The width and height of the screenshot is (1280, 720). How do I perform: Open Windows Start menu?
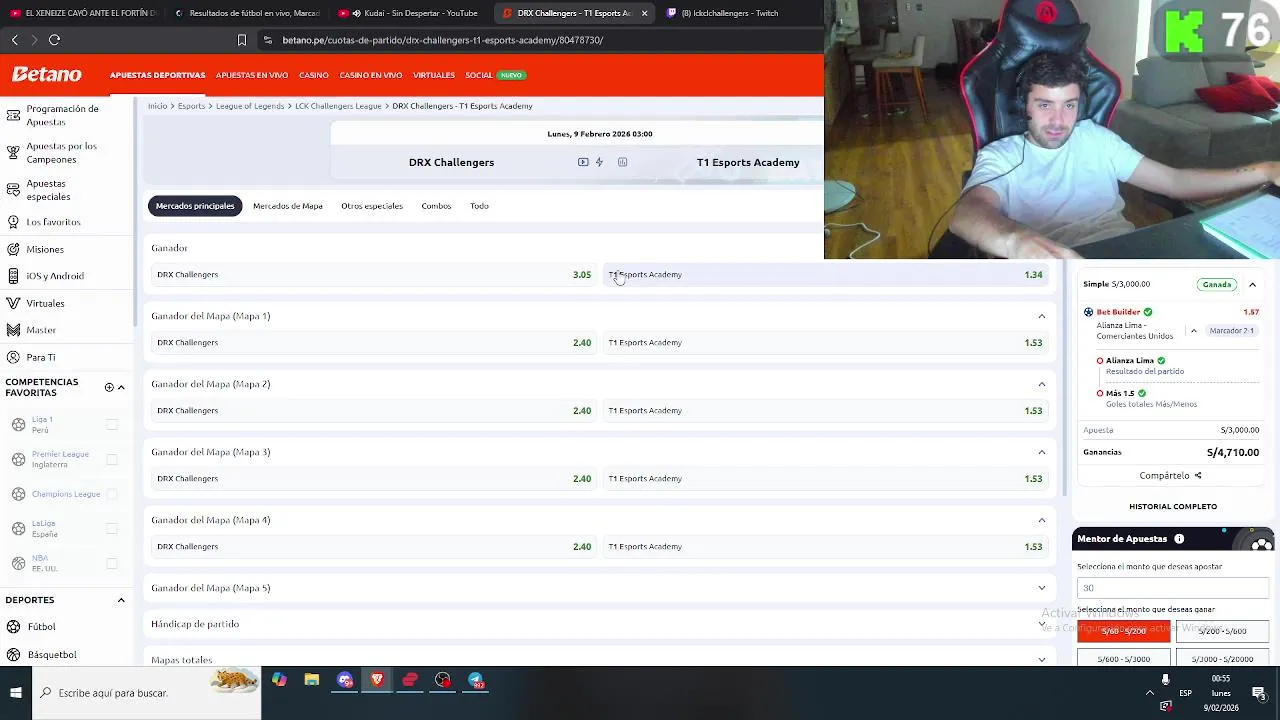click(16, 692)
